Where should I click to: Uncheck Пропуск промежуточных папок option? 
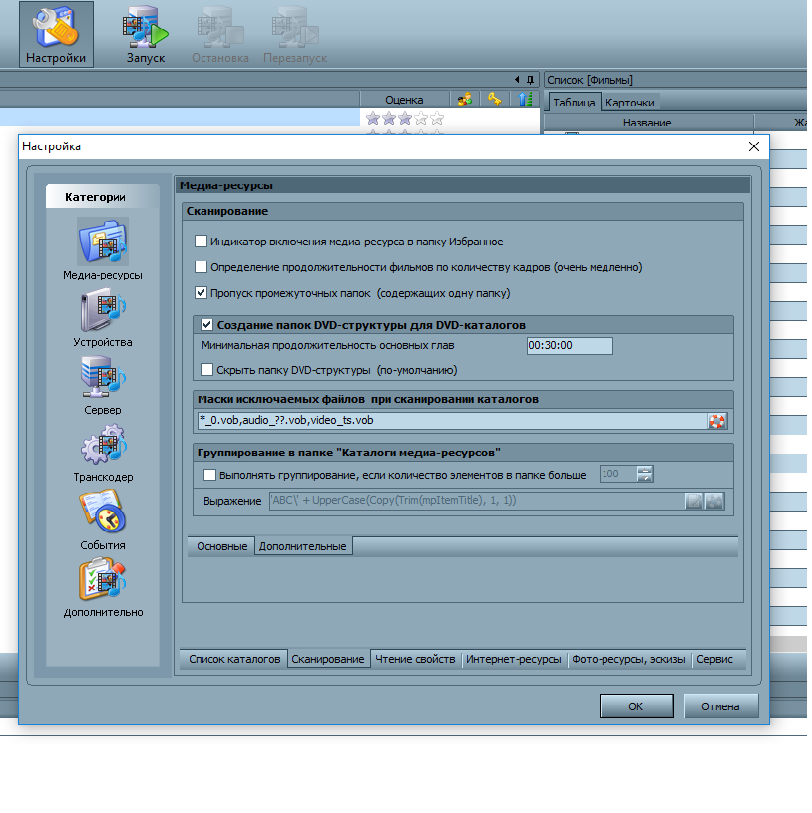(x=201, y=293)
